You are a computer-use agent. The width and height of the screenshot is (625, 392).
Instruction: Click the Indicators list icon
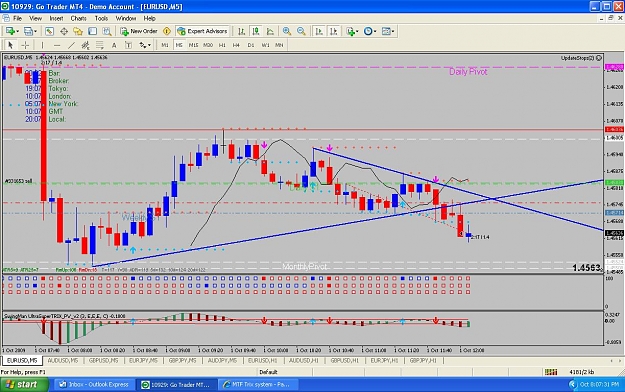(x=350, y=31)
